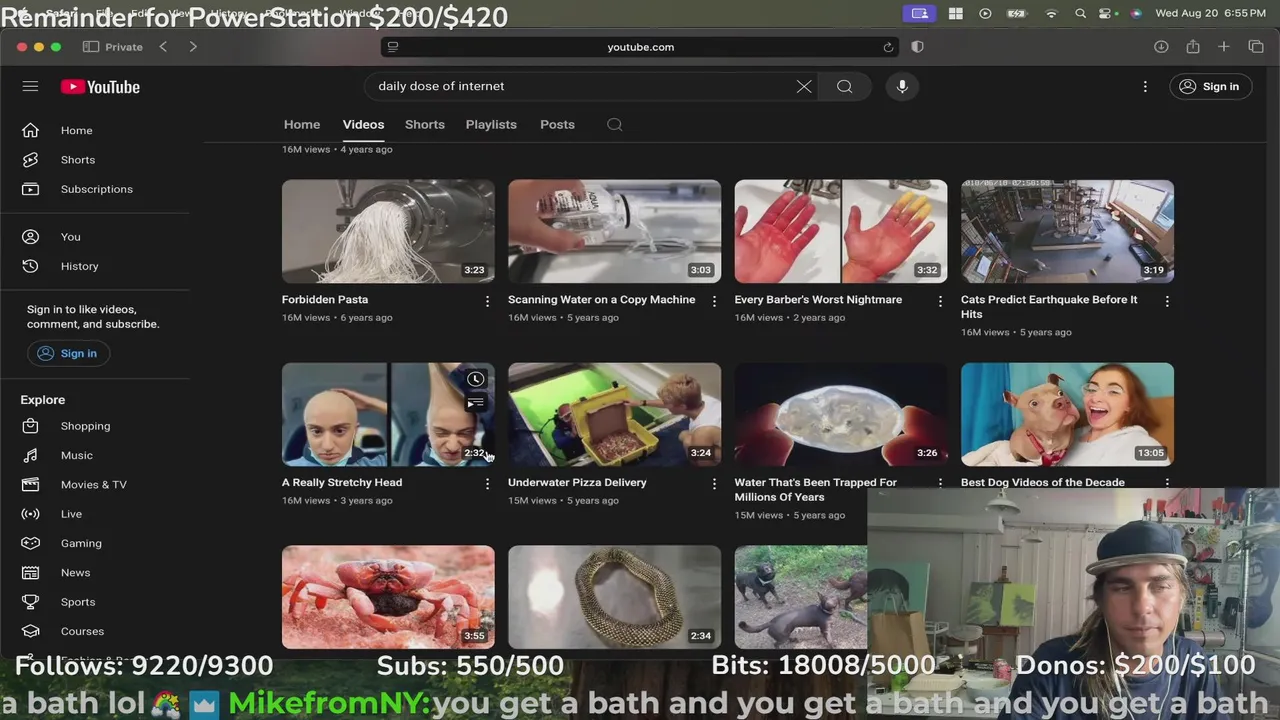Play the red crab video thumbnail
This screenshot has height=720, width=1280.
point(388,597)
